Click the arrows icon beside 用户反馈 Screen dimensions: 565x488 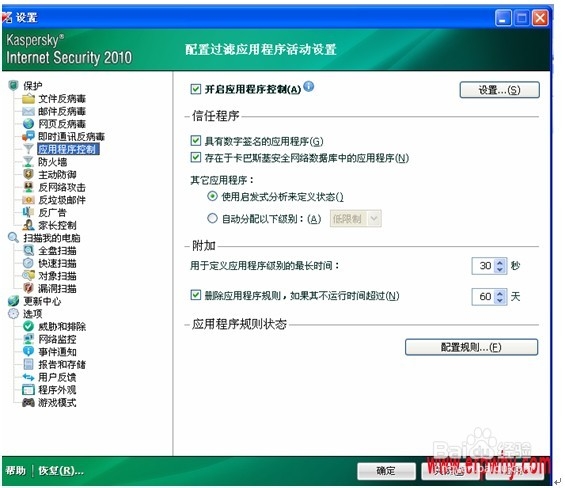coord(28,377)
